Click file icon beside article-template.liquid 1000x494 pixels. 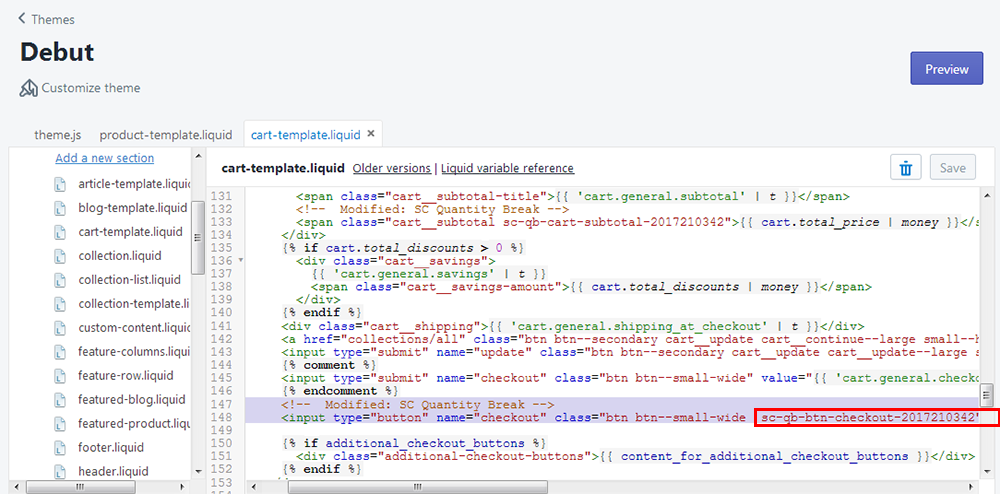point(60,184)
